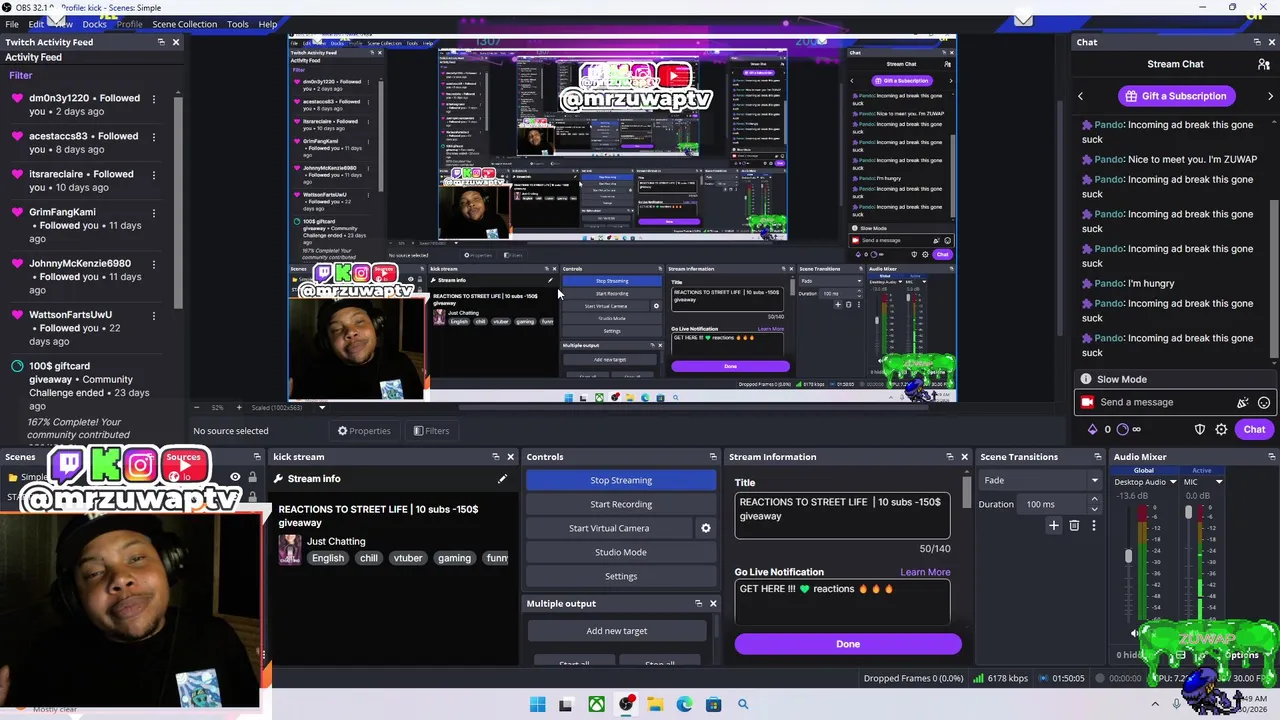Viewport: 1280px width, 720px height.
Task: Remove scene transition with trash icon
Action: coord(1074,525)
